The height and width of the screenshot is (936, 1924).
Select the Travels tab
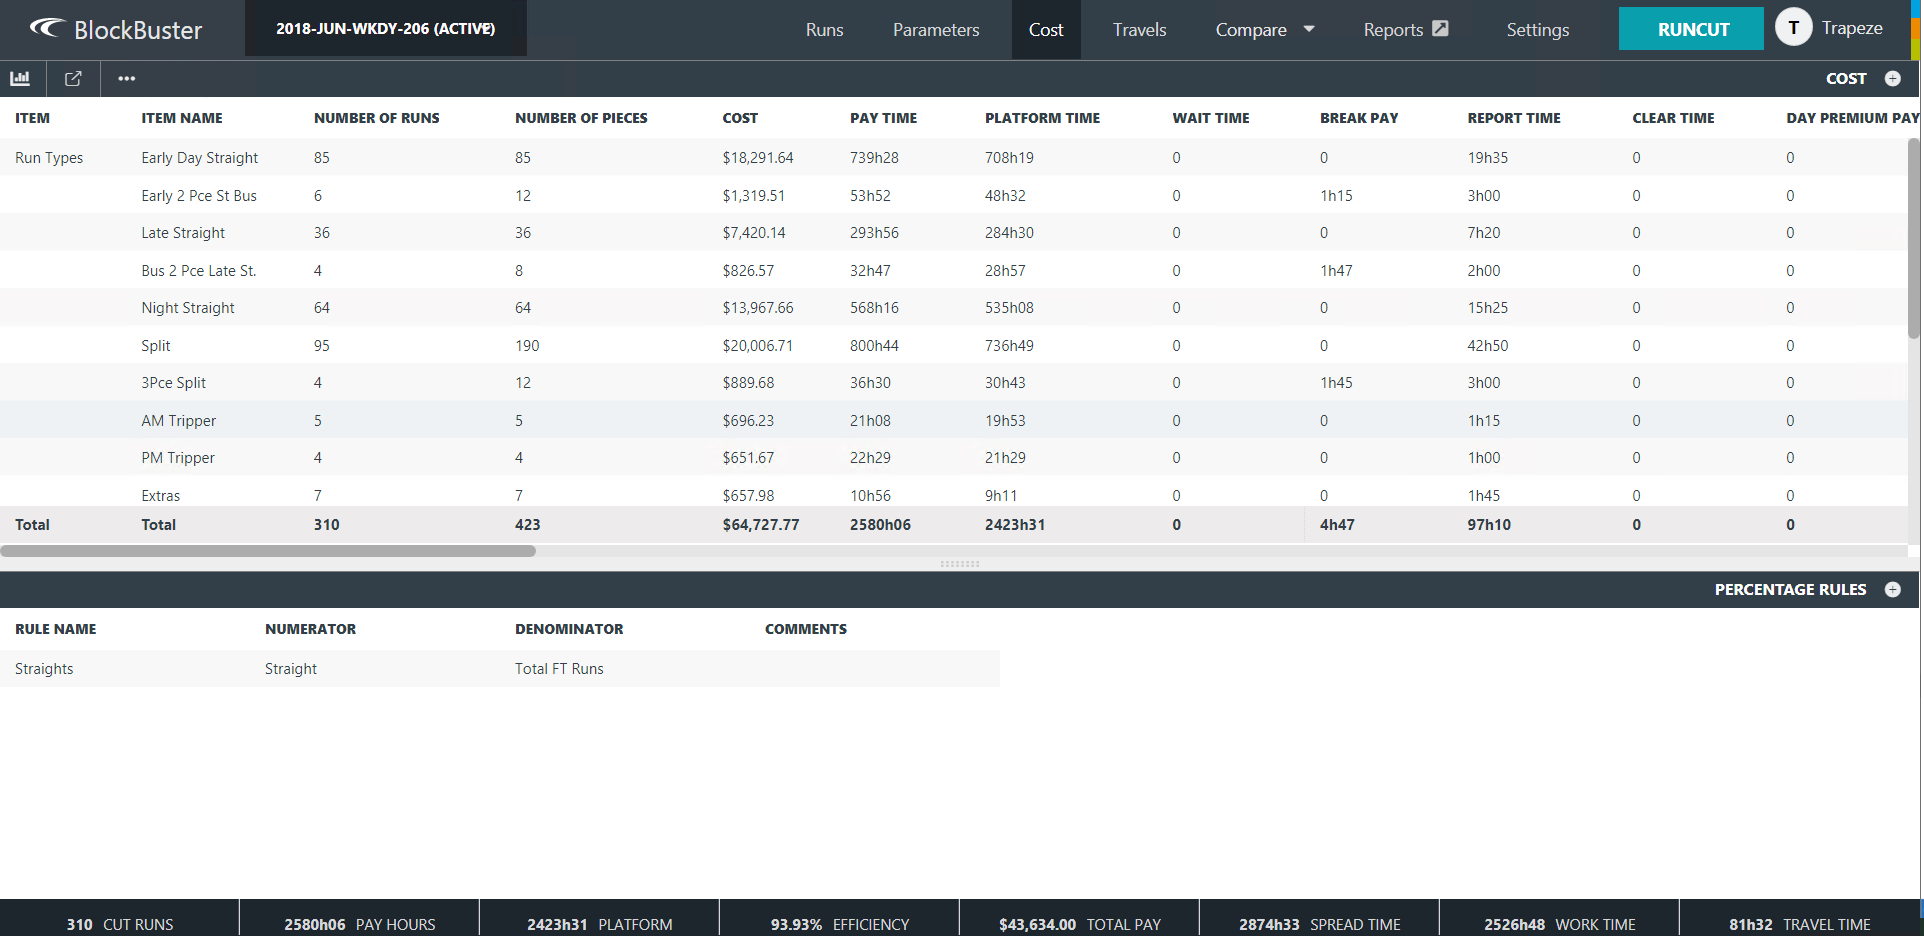coord(1139,29)
